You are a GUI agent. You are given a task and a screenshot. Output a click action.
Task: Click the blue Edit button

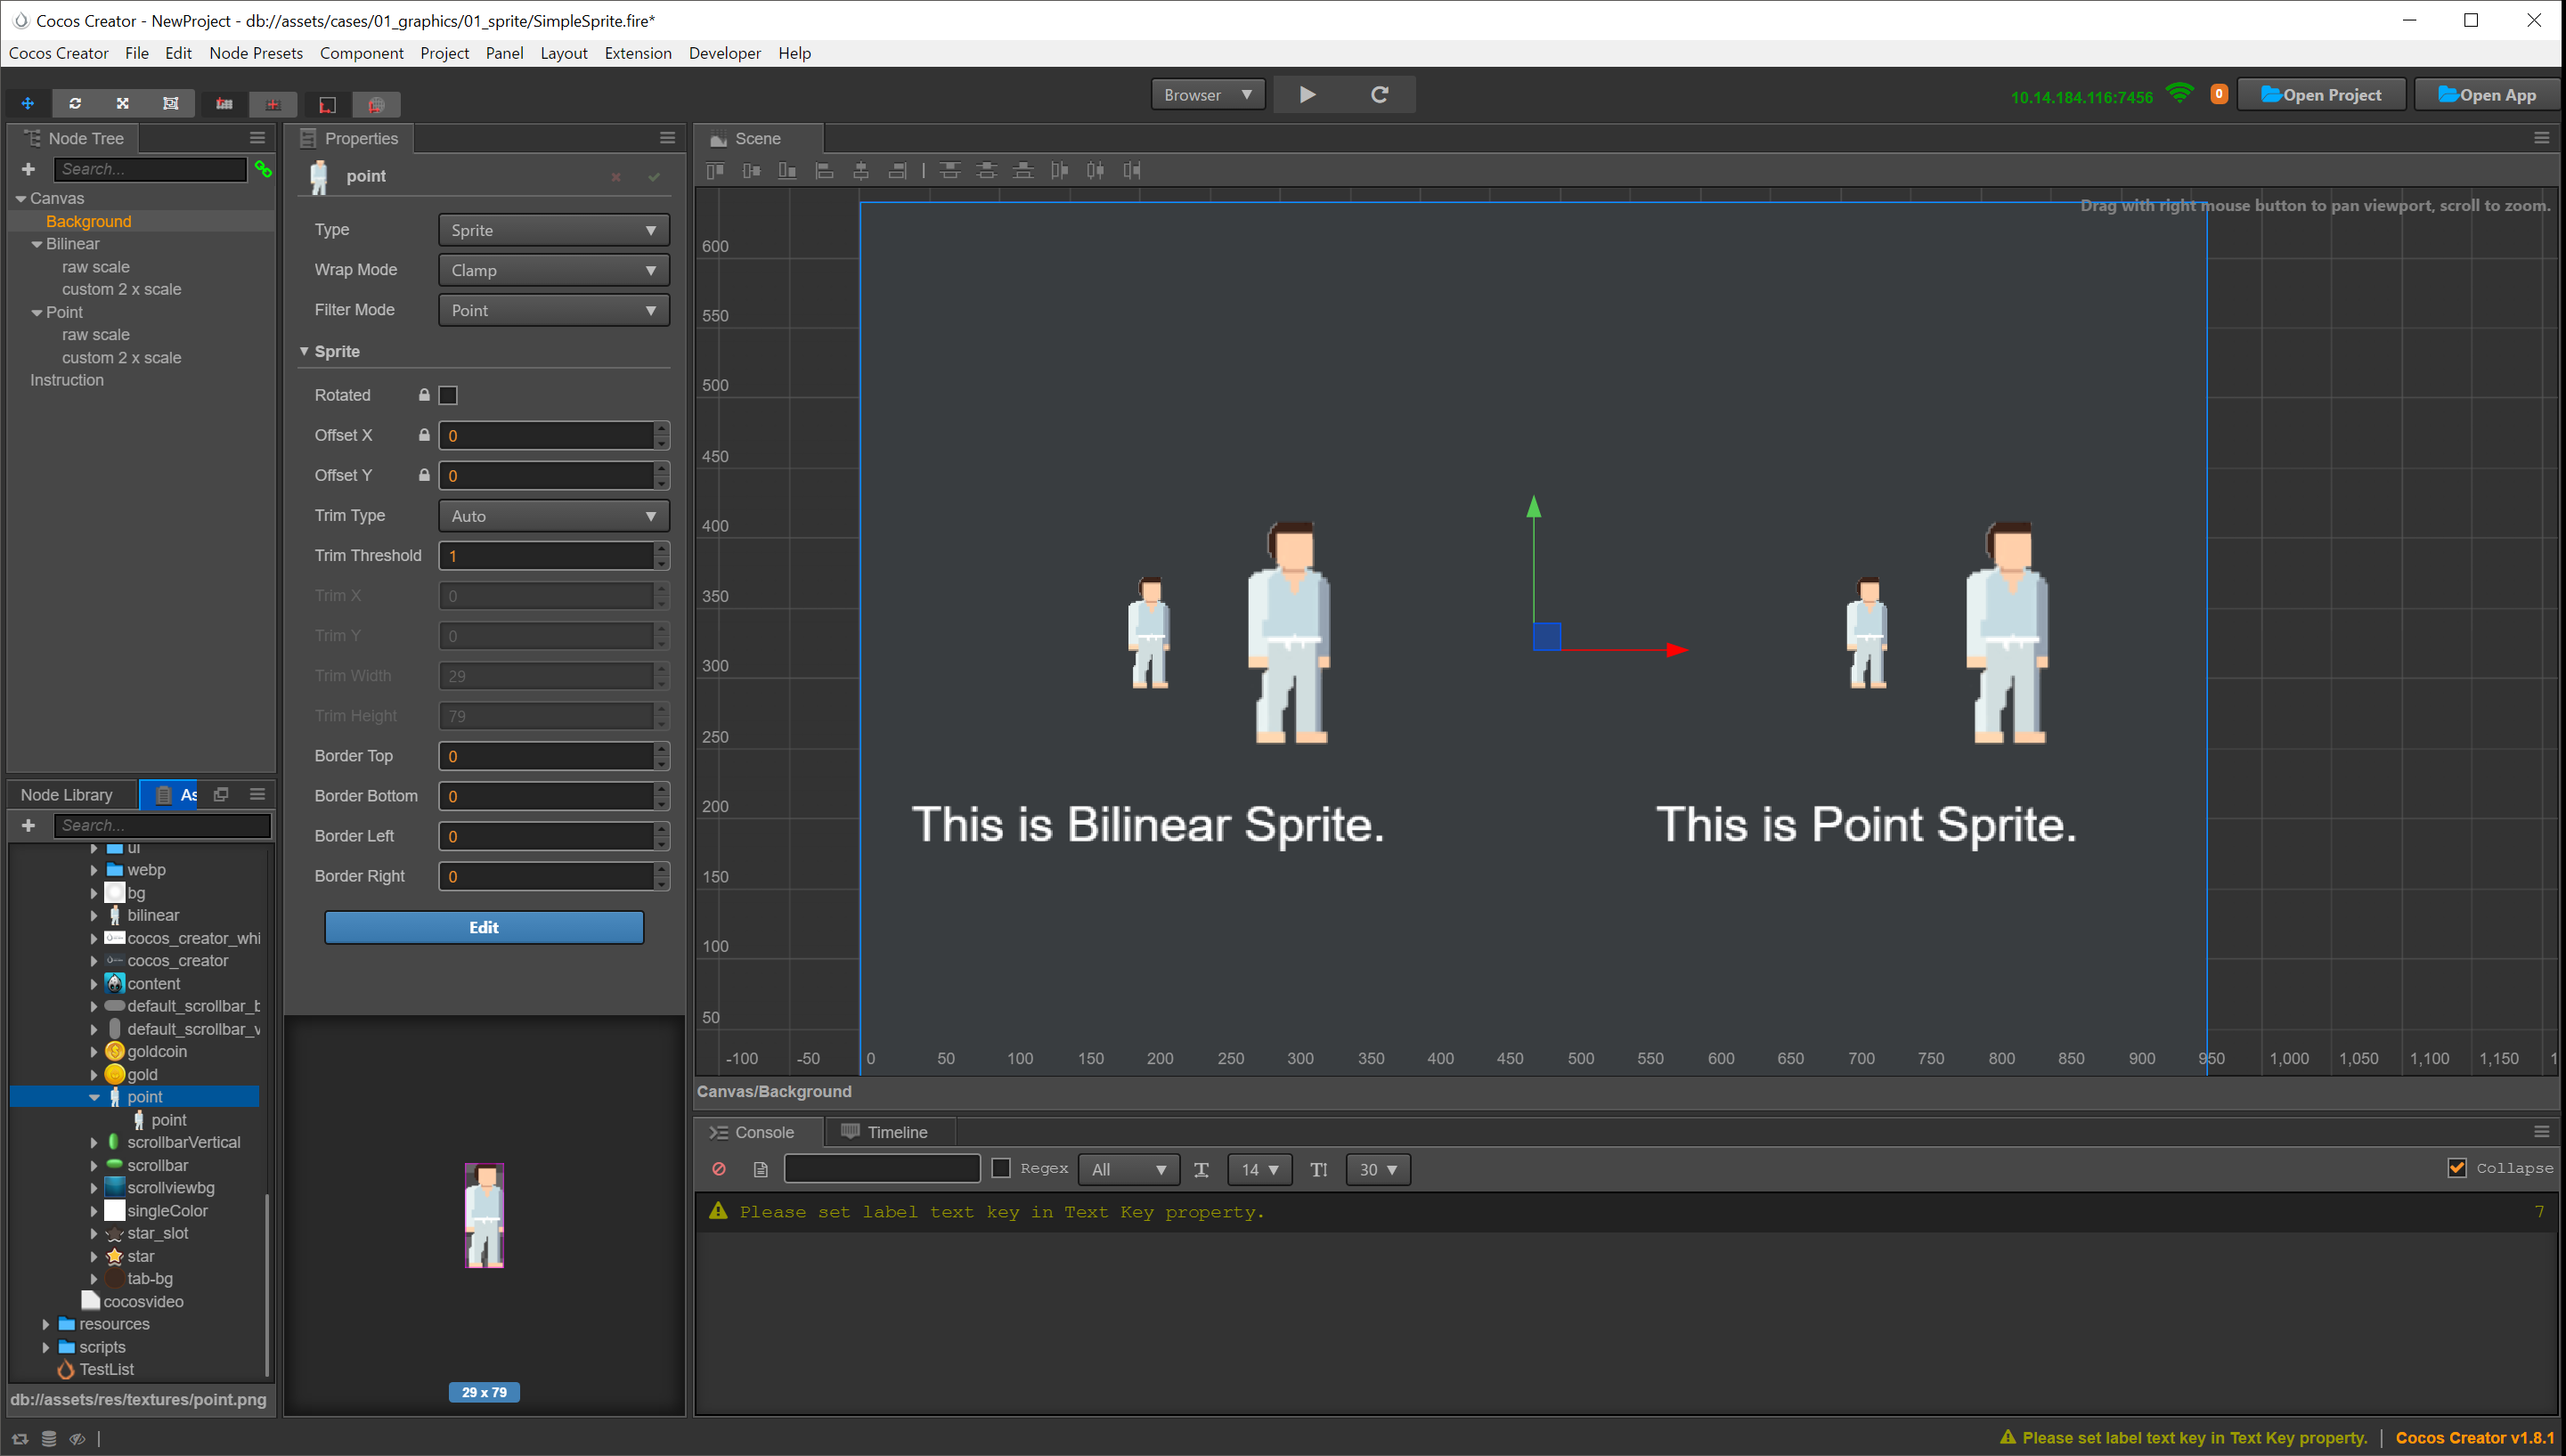click(x=483, y=927)
